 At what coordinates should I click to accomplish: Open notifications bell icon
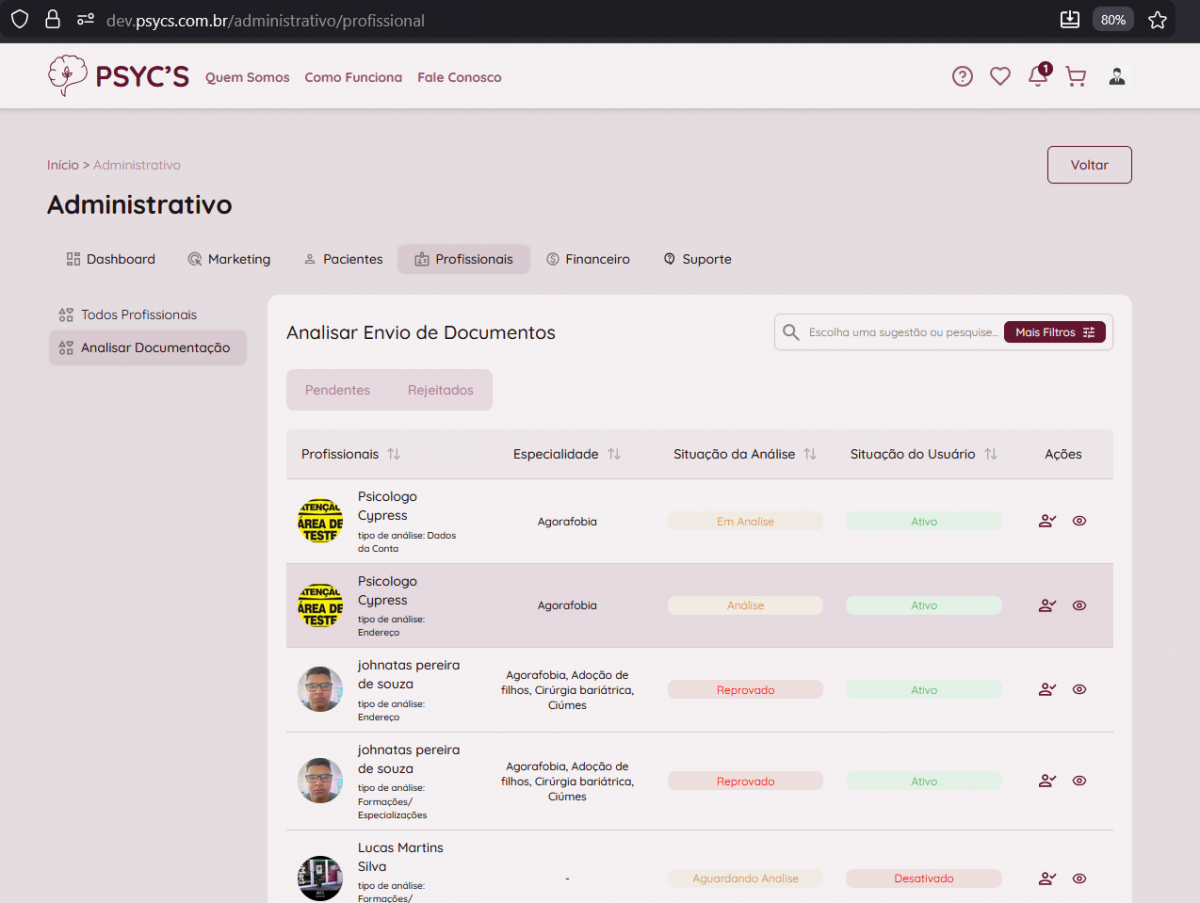pos(1038,77)
